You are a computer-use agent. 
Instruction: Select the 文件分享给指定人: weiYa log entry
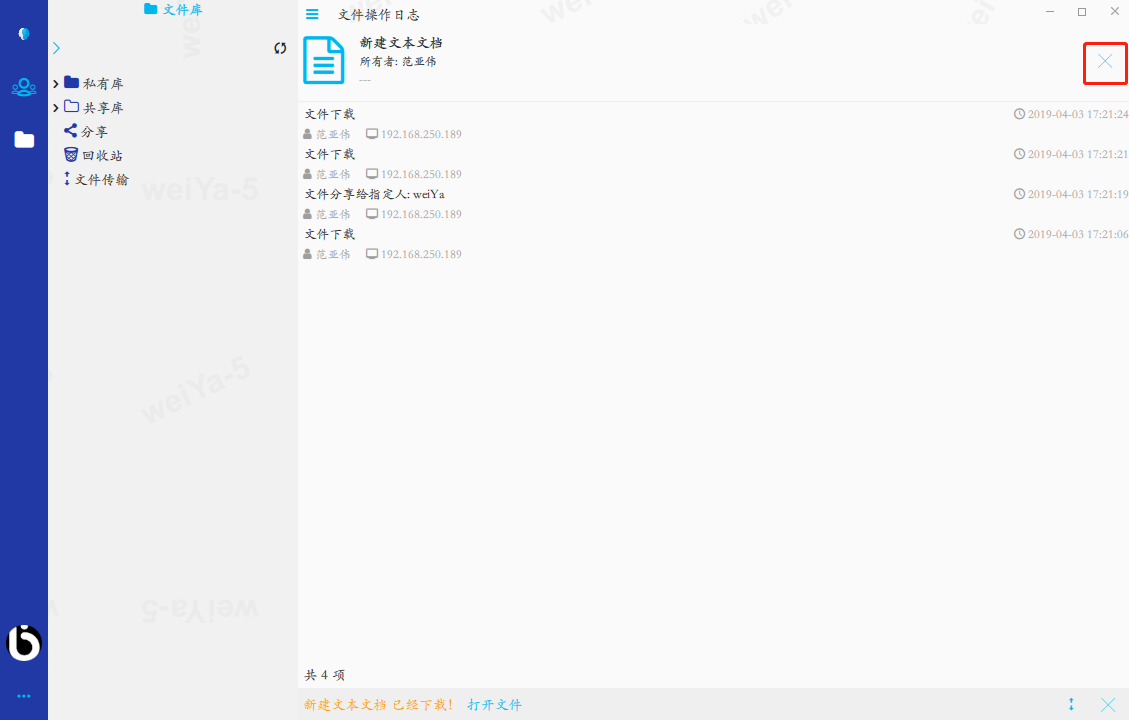374,194
